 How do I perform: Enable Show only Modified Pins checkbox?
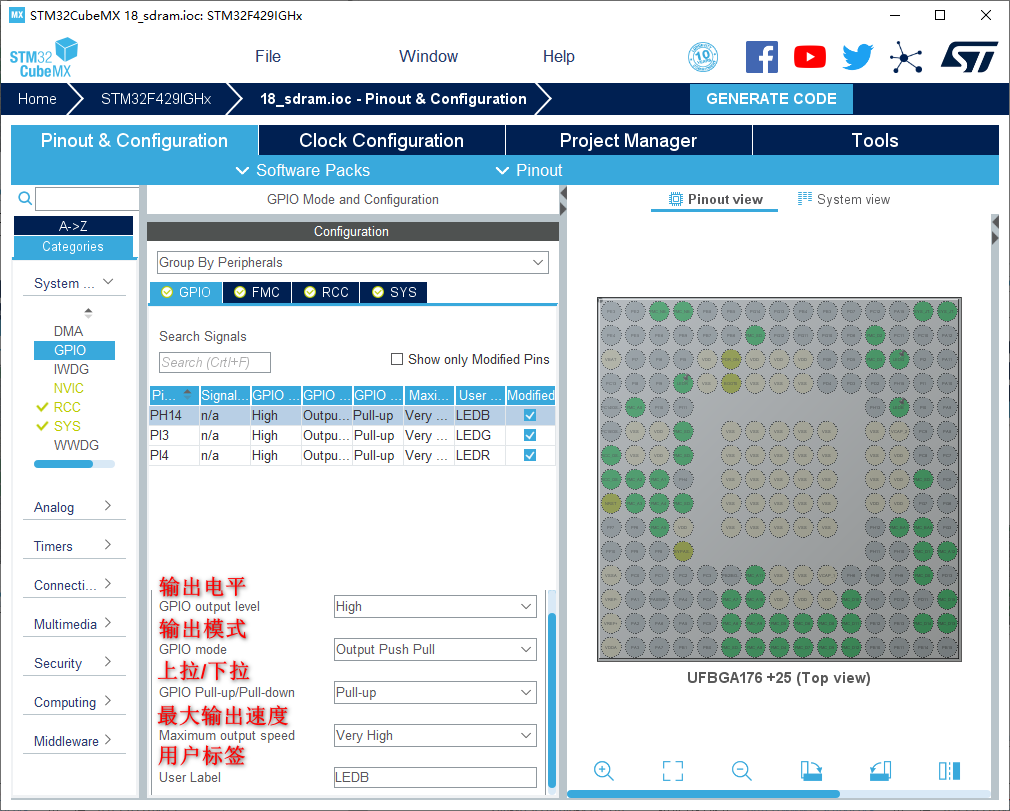click(397, 359)
